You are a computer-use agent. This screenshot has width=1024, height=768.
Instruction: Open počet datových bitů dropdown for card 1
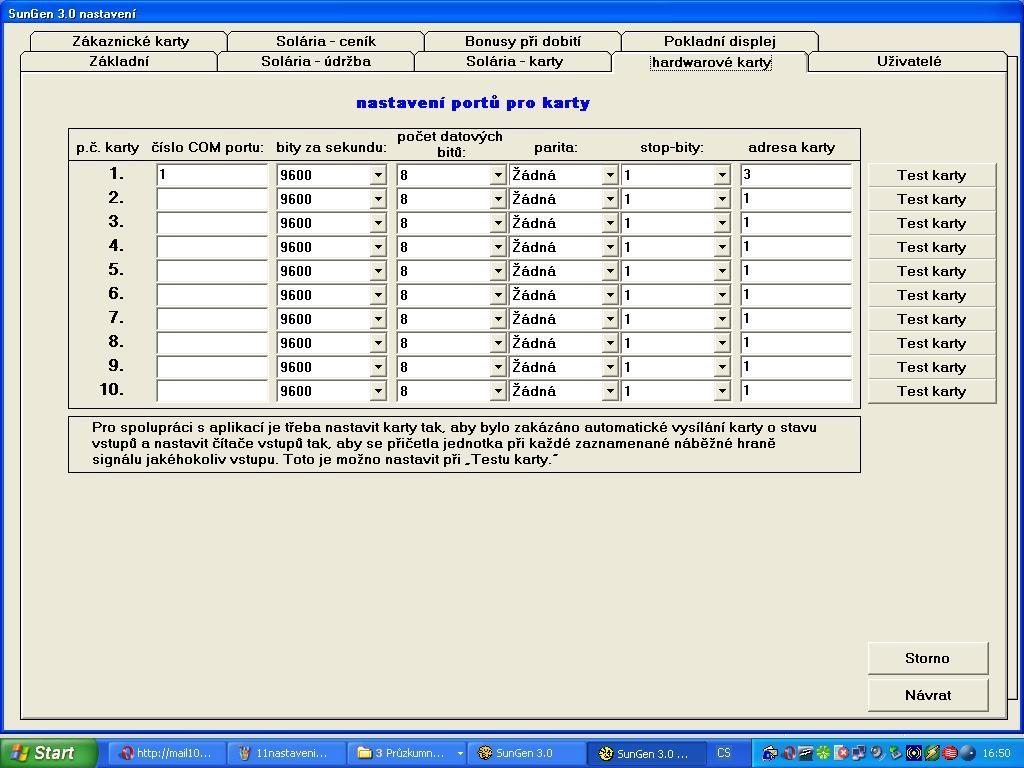click(x=498, y=175)
